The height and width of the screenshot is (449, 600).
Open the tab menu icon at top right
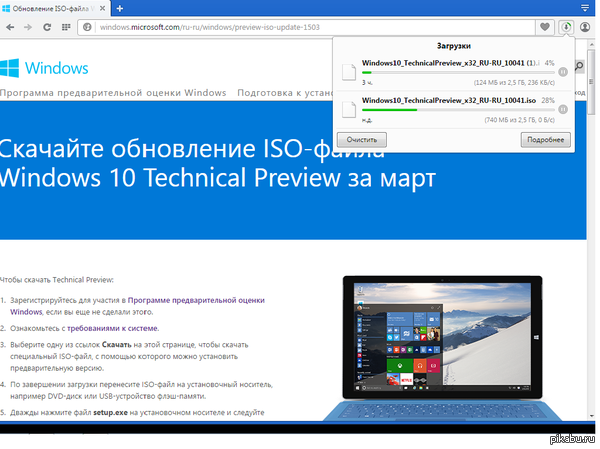[x=585, y=8]
